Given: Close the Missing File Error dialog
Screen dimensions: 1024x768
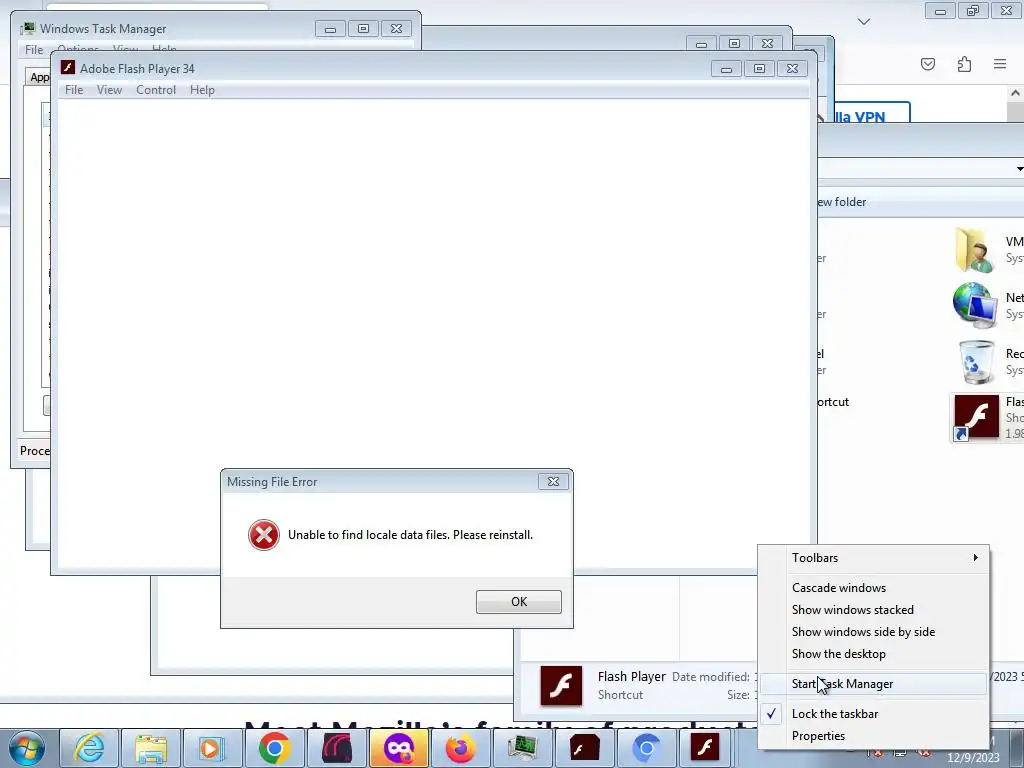Looking at the screenshot, I should (x=553, y=481).
